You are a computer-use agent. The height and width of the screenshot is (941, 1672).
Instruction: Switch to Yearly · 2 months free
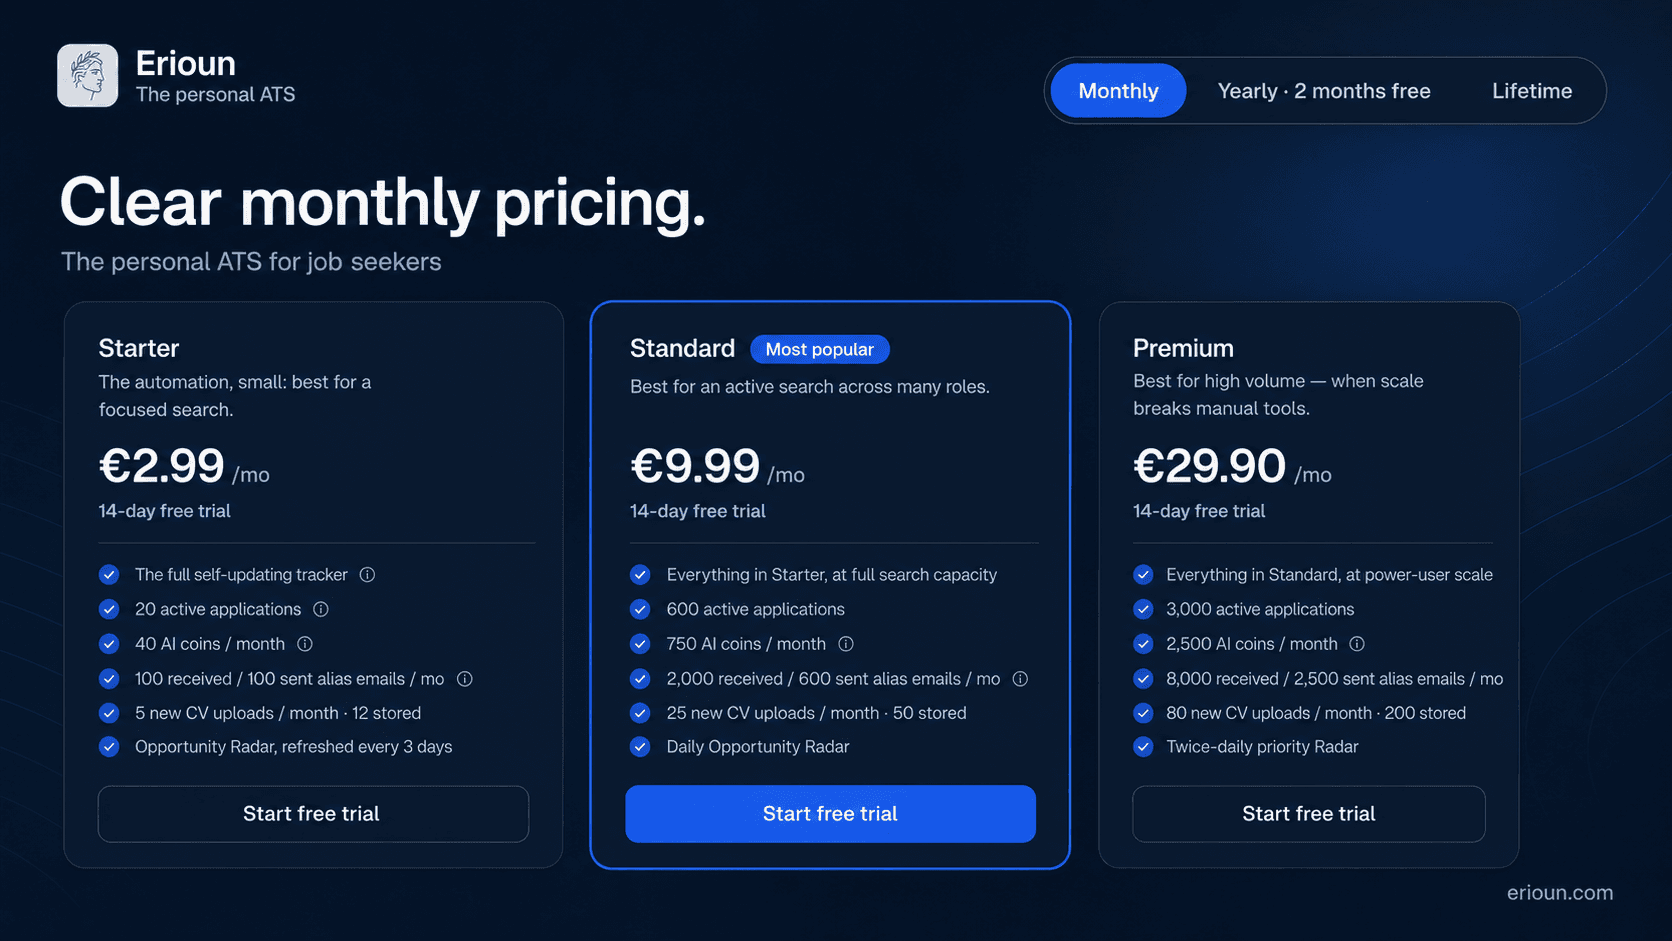[x=1324, y=91]
